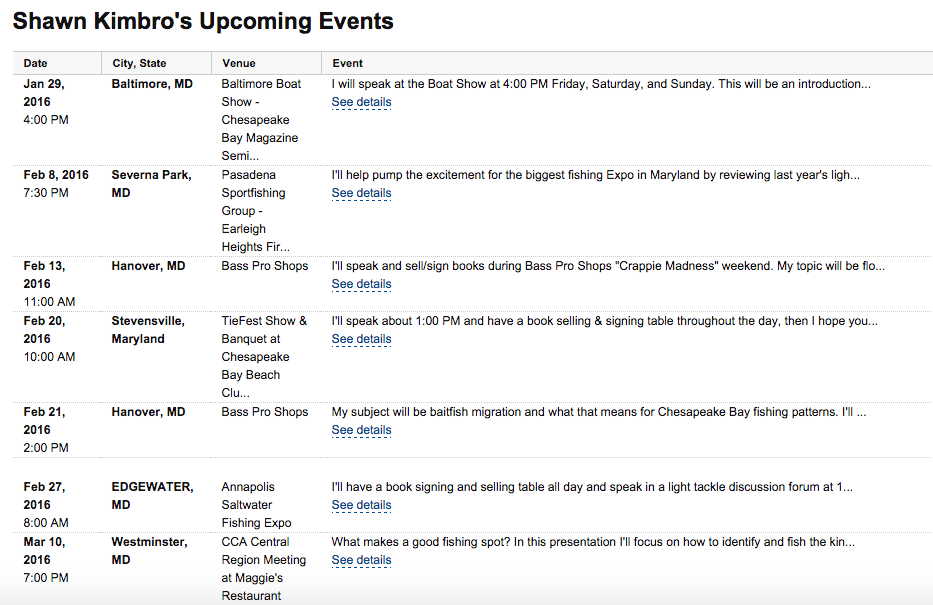Click the Shawn Kimbro's Upcoming Events heading

[203, 21]
